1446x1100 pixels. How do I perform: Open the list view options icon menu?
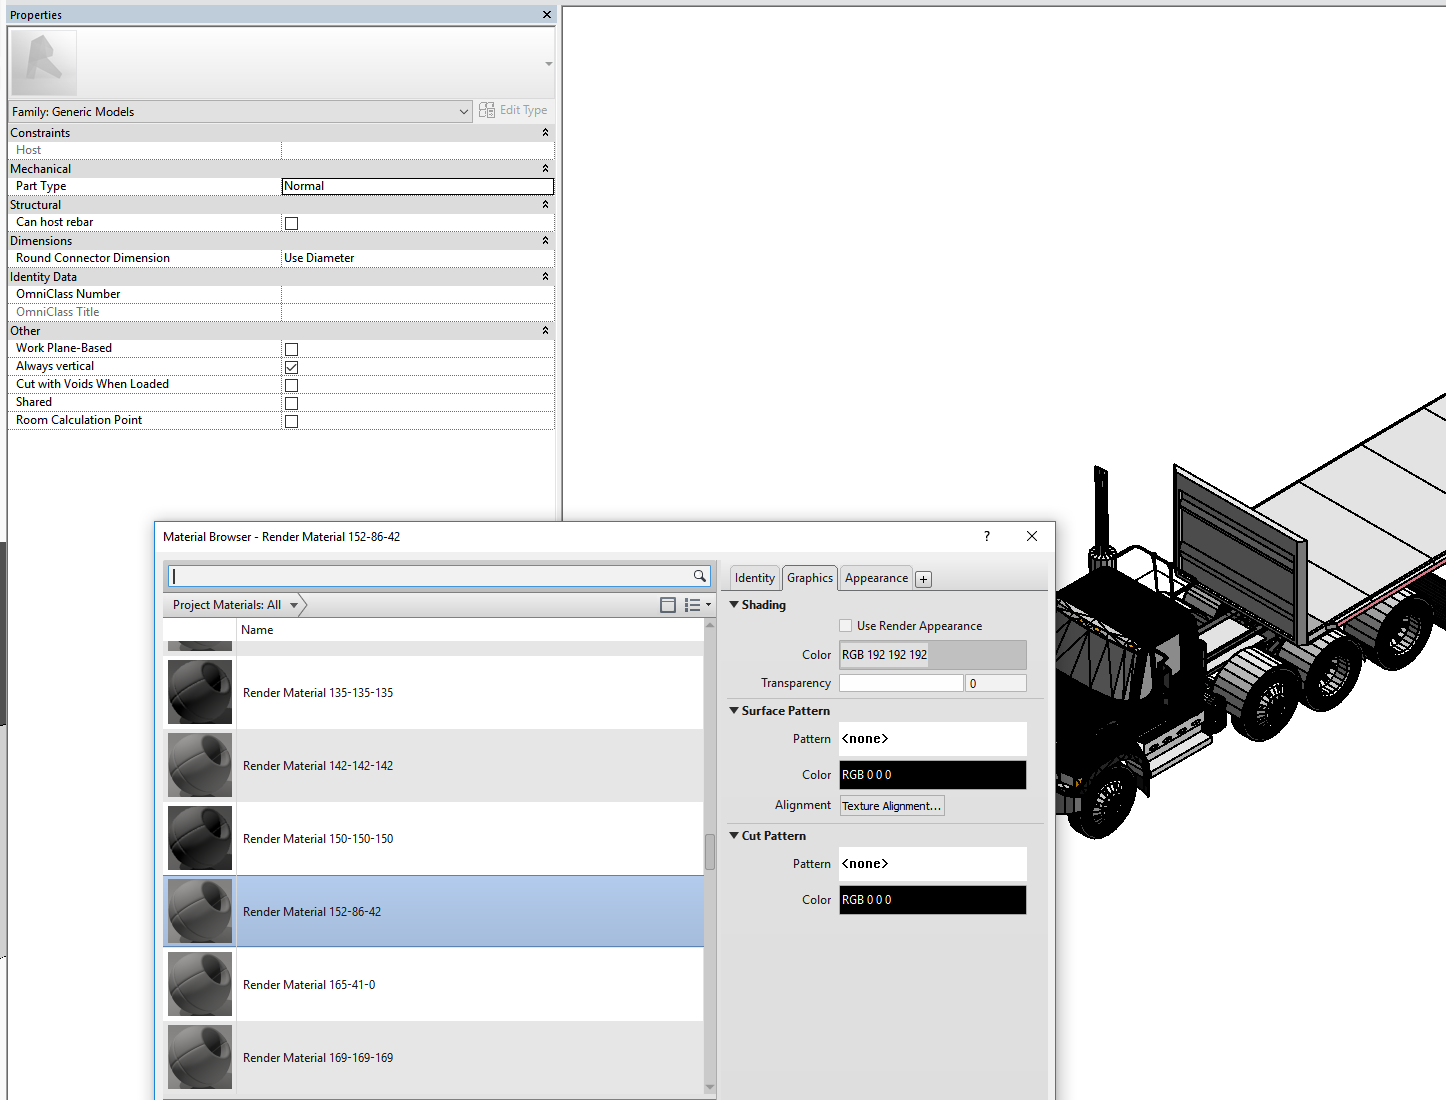(697, 605)
